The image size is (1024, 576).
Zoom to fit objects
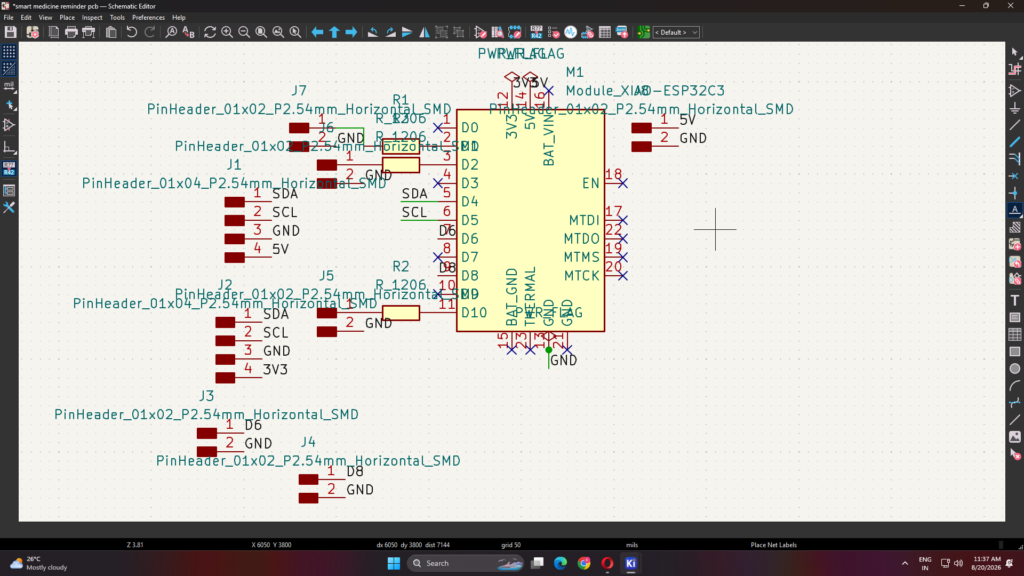(x=278, y=32)
